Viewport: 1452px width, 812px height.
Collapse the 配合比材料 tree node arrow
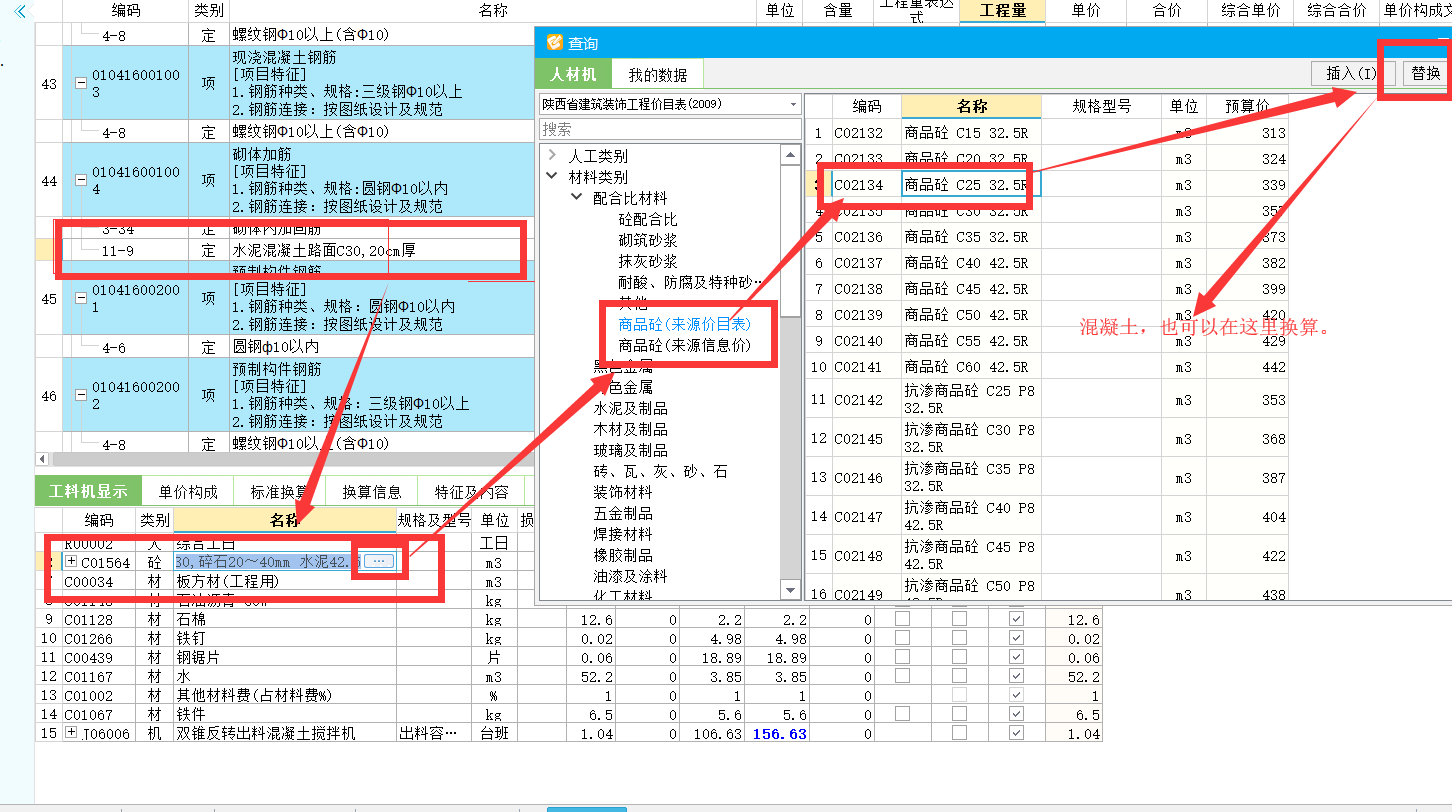[576, 198]
